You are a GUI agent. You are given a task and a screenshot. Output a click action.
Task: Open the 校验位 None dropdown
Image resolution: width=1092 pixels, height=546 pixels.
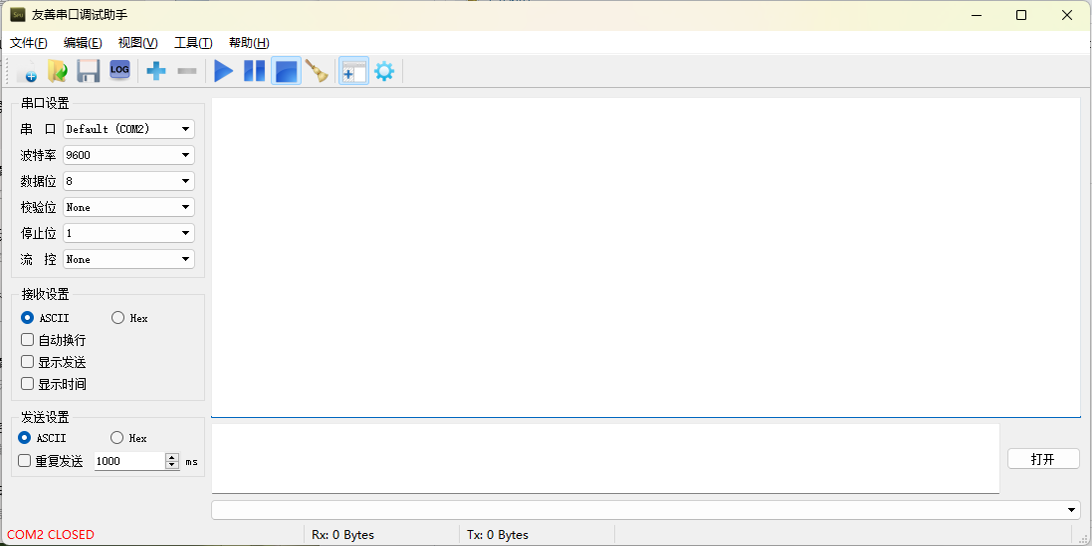coord(129,207)
